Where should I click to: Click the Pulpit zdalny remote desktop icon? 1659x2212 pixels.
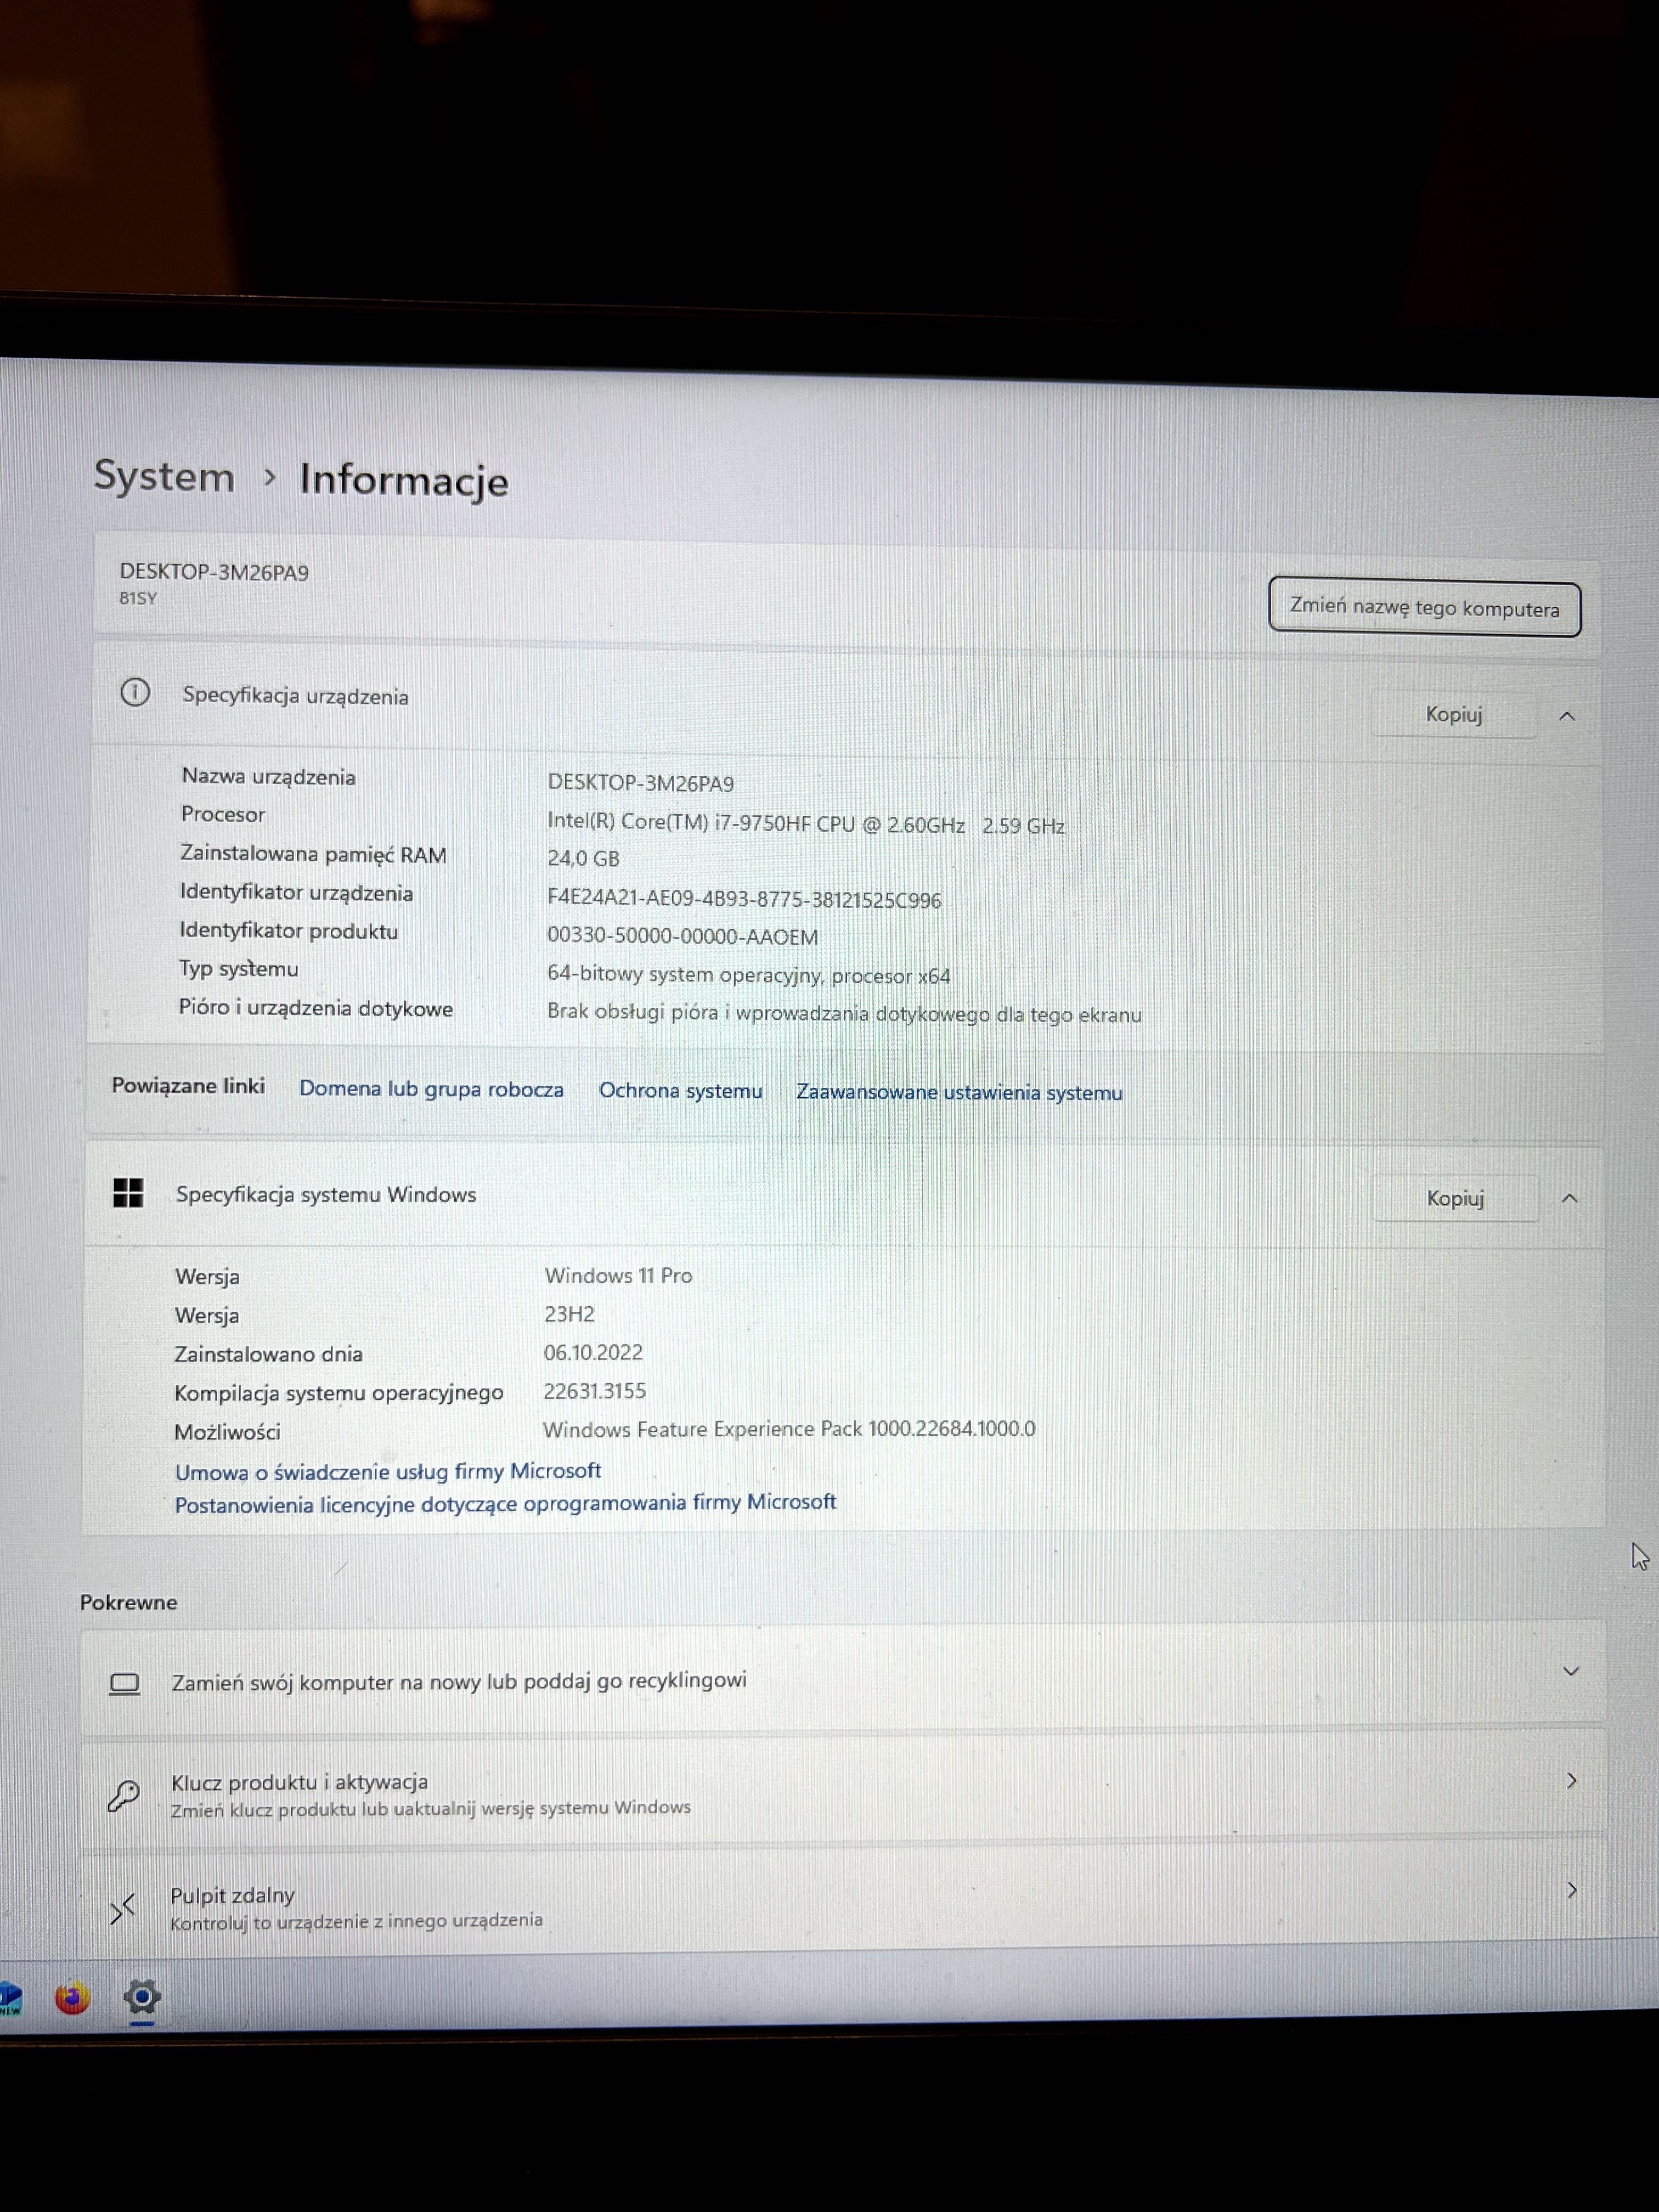pos(122,1908)
